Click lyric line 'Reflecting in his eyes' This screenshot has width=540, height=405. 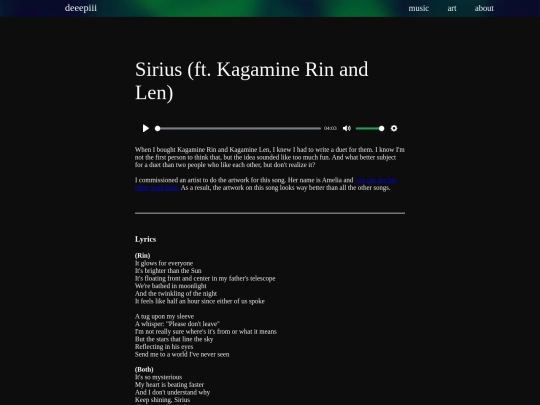point(164,347)
